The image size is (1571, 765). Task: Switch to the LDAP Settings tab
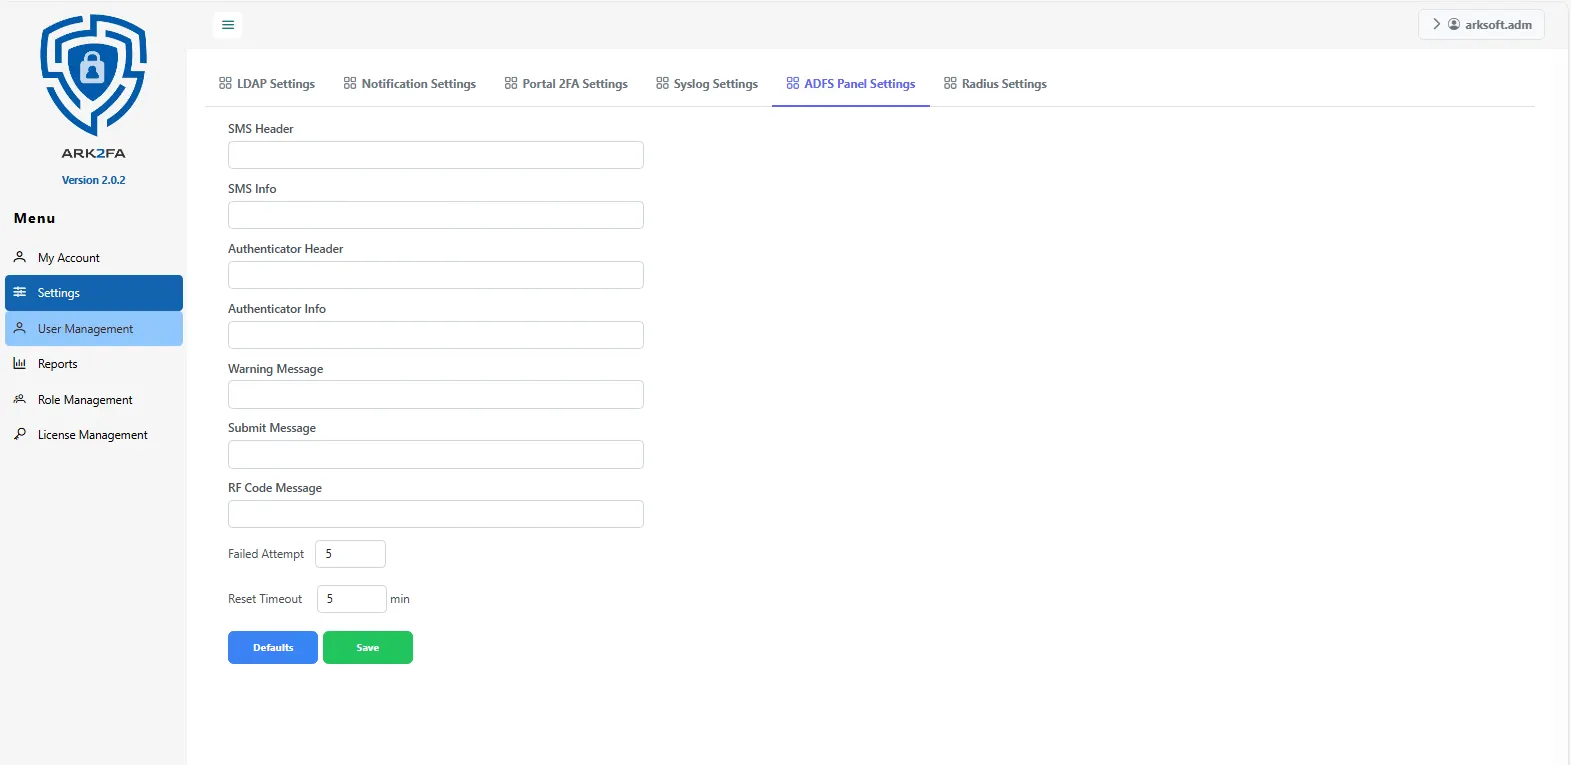click(267, 84)
